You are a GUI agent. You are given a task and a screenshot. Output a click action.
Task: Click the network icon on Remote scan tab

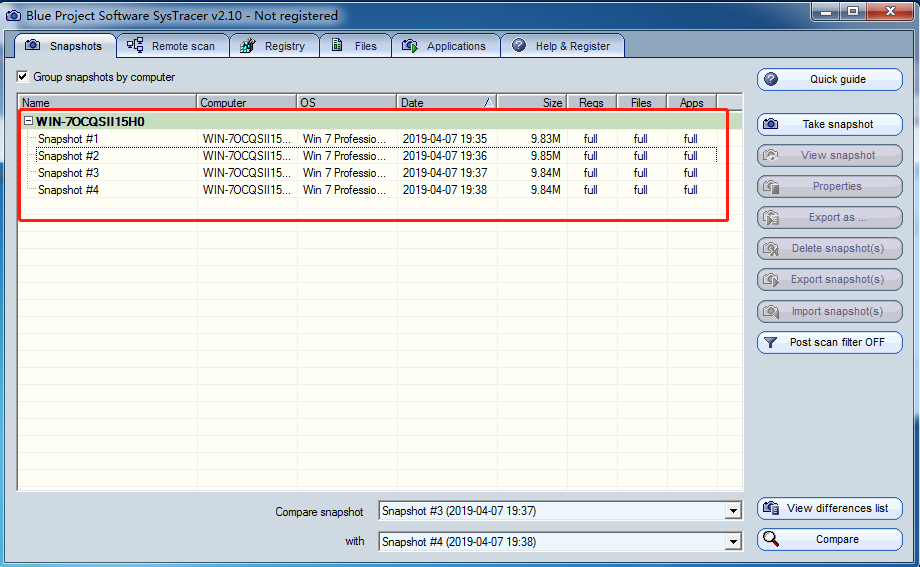click(x=135, y=45)
